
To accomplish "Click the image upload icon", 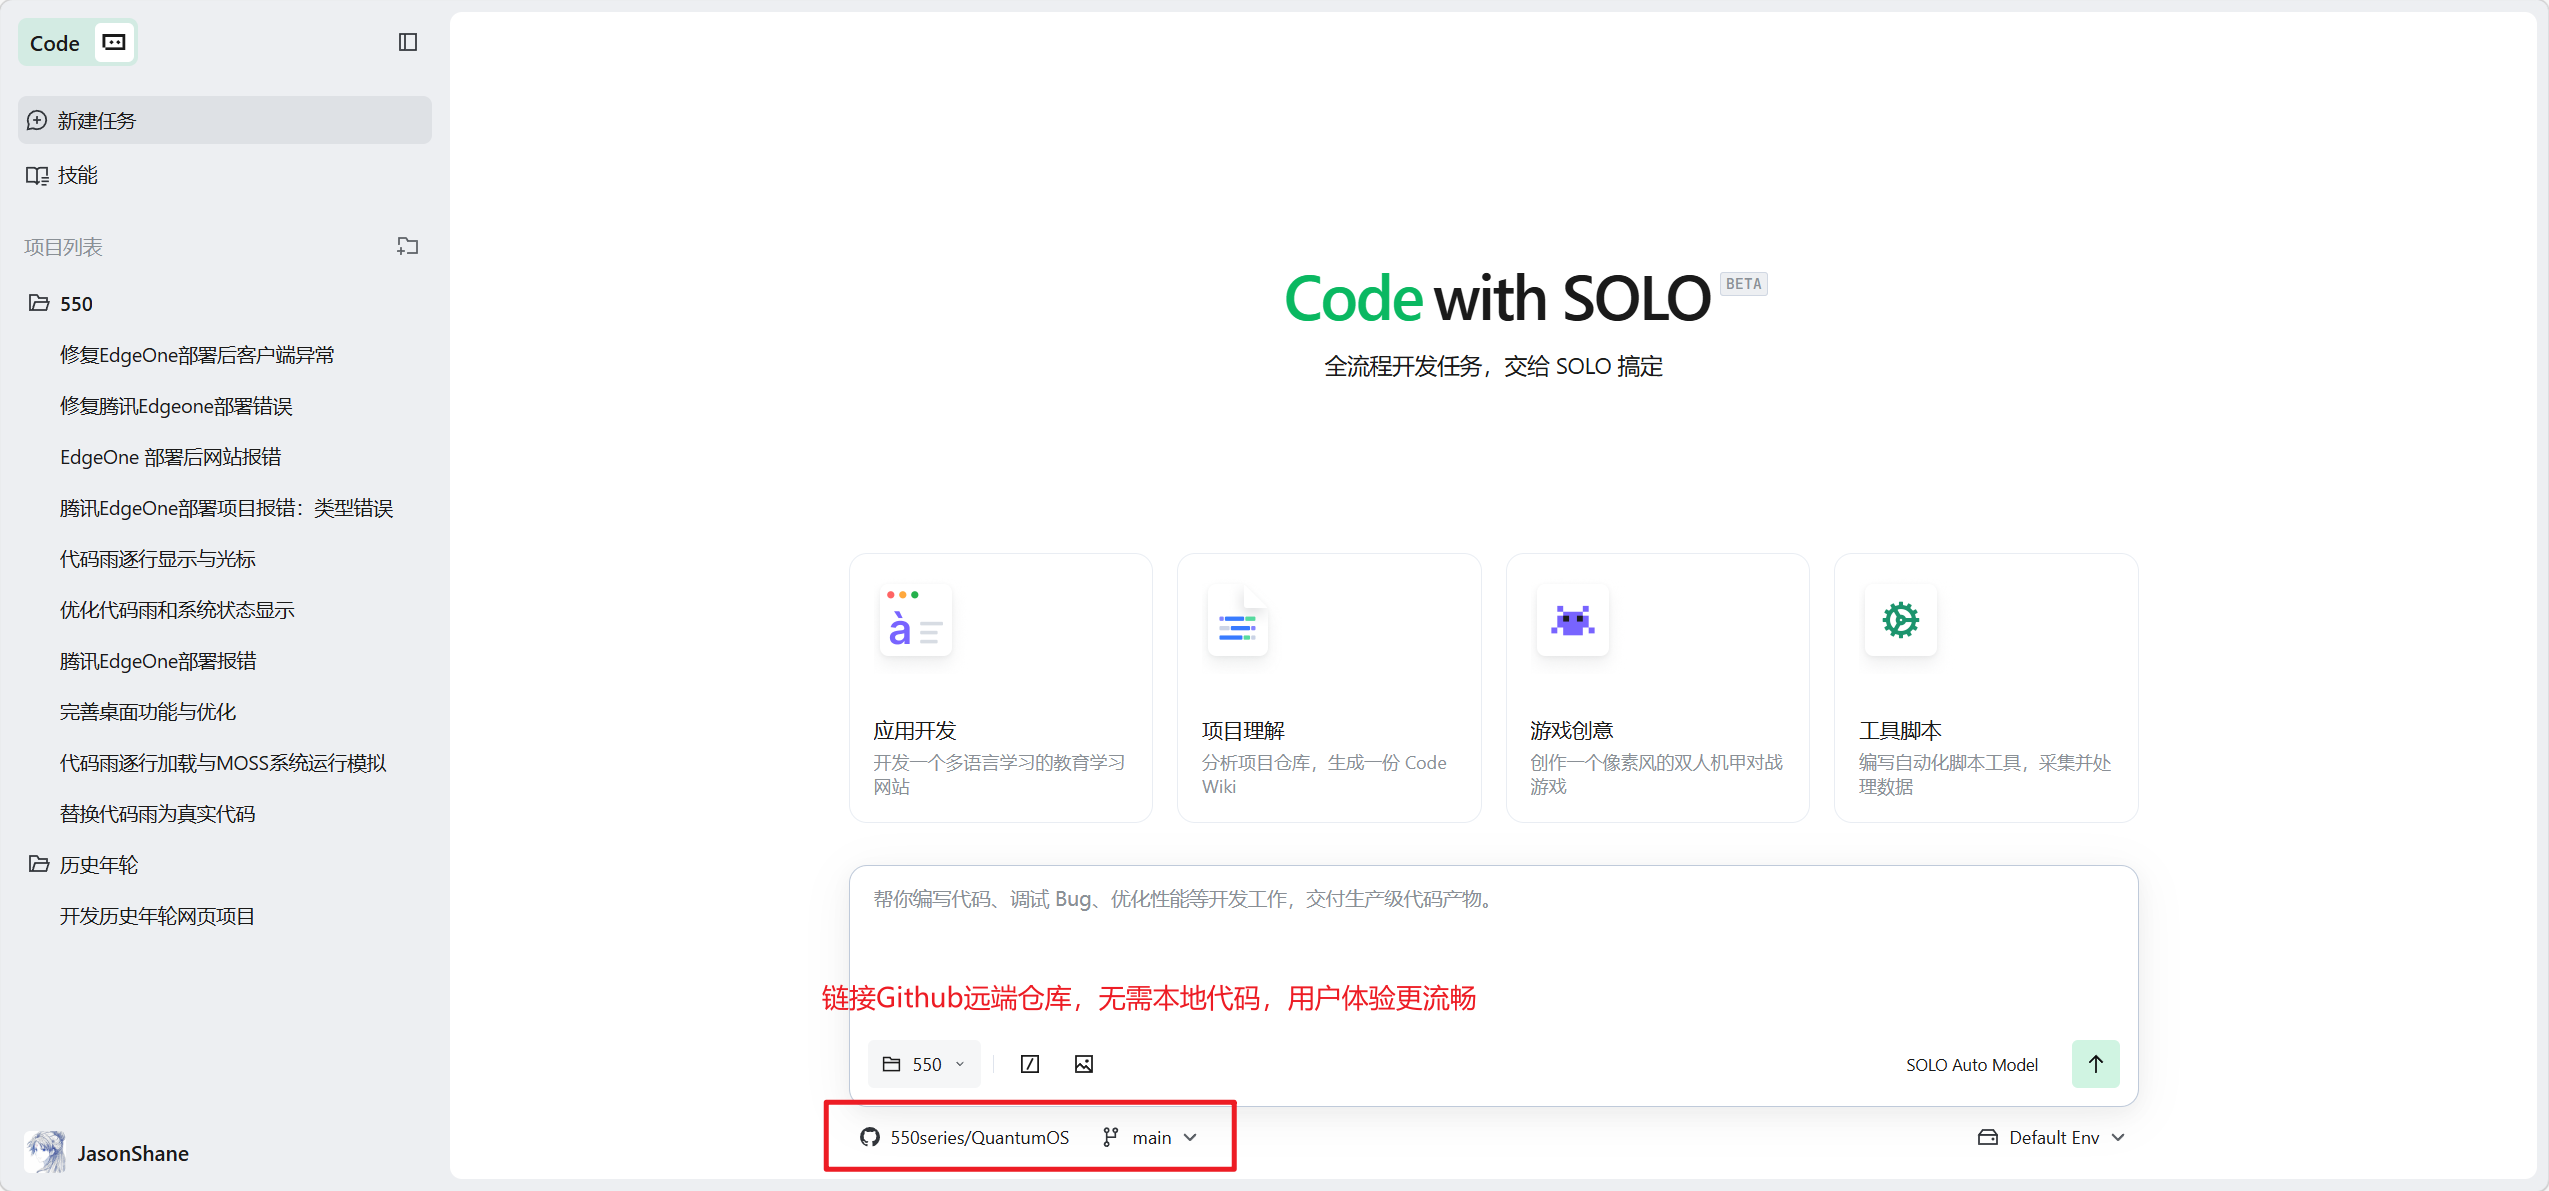I will pyautogui.click(x=1083, y=1064).
